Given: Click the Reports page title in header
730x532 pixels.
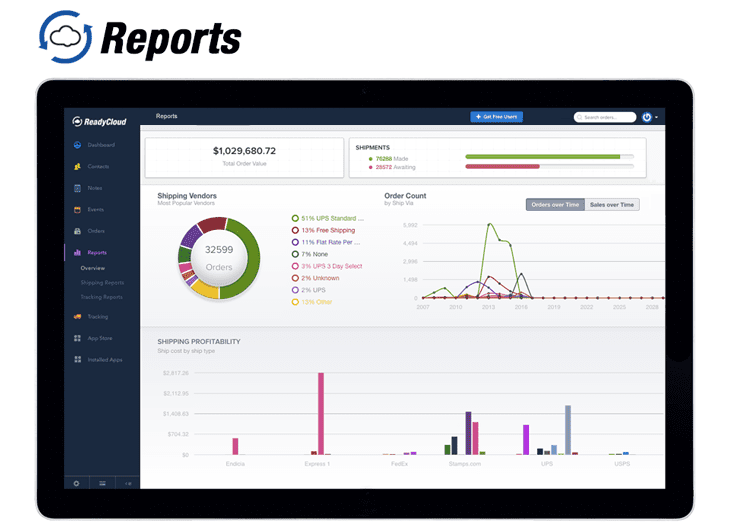Looking at the screenshot, I should (166, 116).
